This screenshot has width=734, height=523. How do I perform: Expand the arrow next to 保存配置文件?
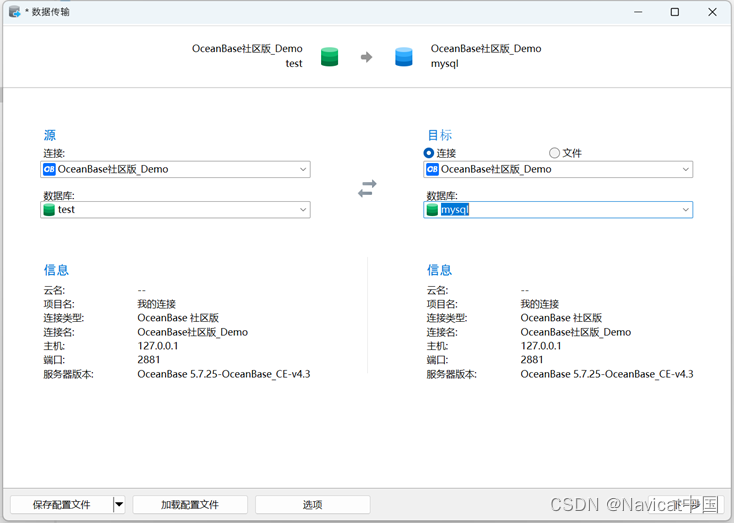click(x=119, y=504)
